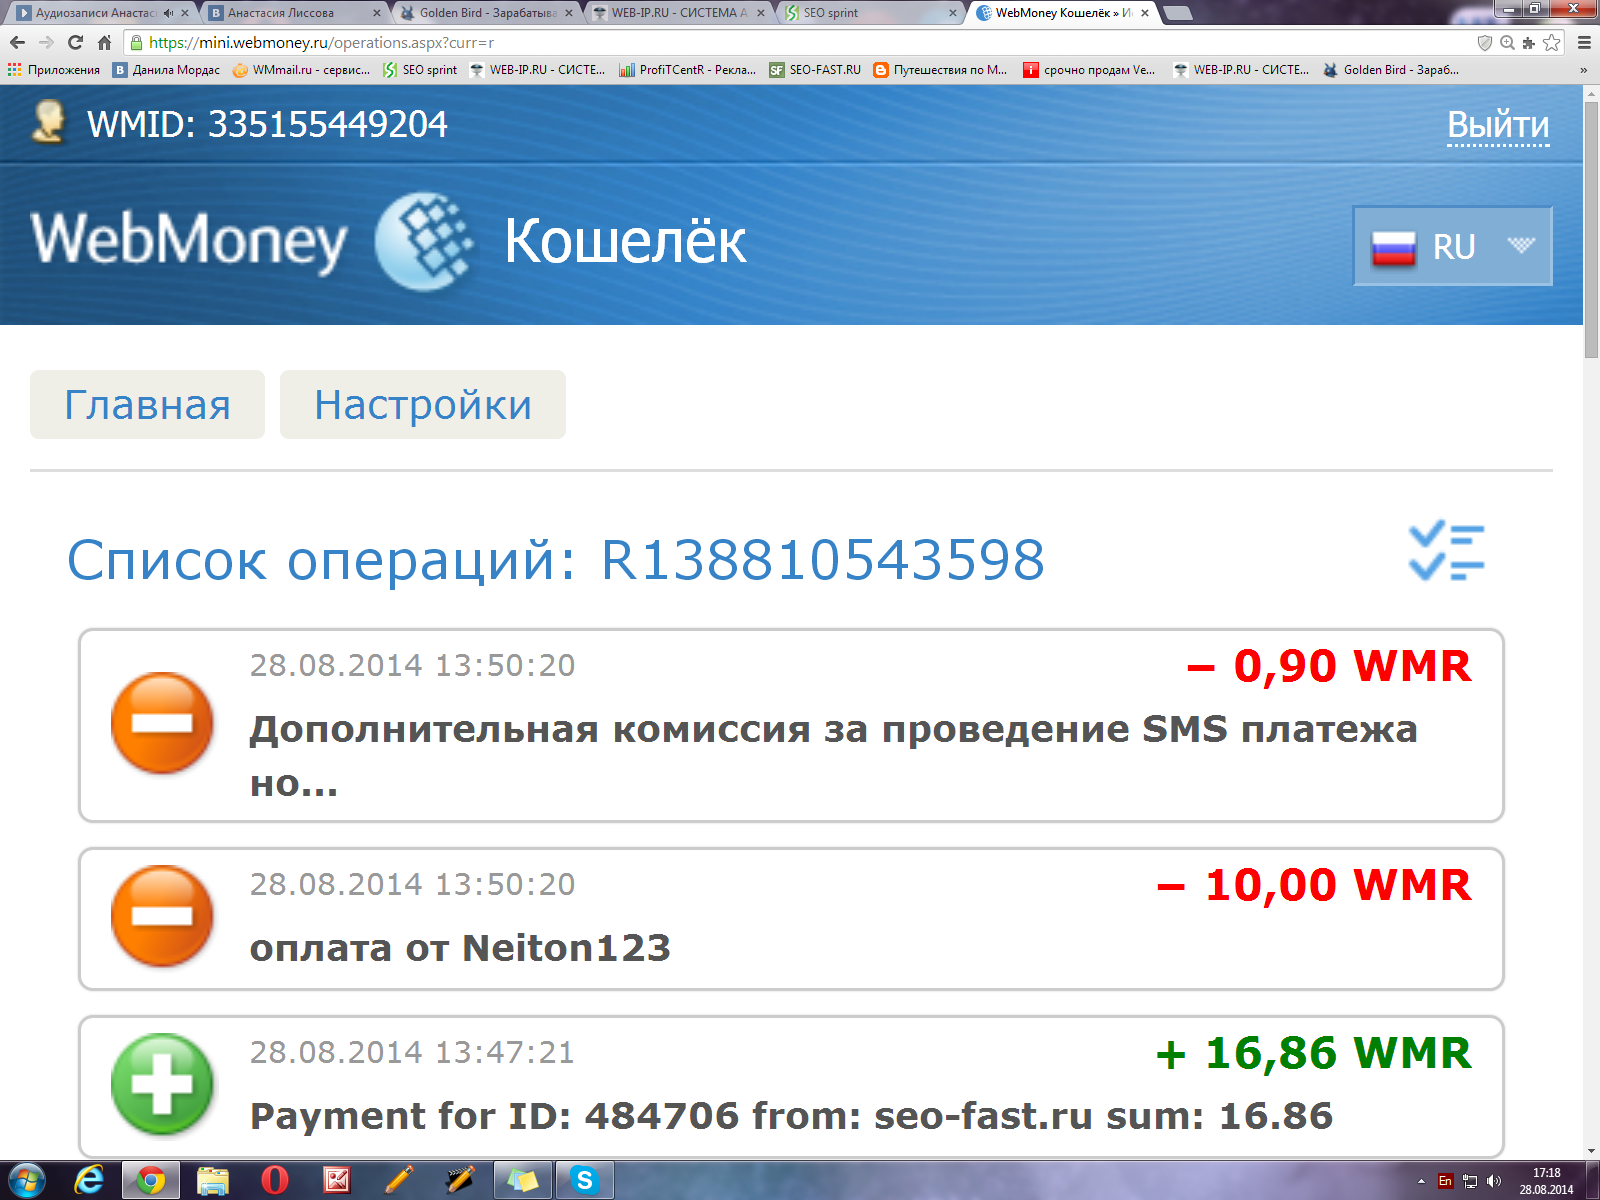The width and height of the screenshot is (1600, 1200).
Task: Open the Настройки section
Action: [423, 404]
